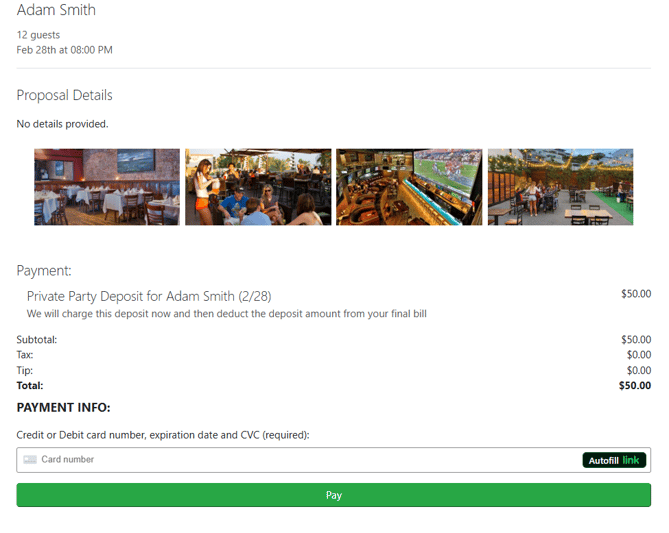Click the PAYMENT INFO heading
669x533 pixels.
[63, 408]
